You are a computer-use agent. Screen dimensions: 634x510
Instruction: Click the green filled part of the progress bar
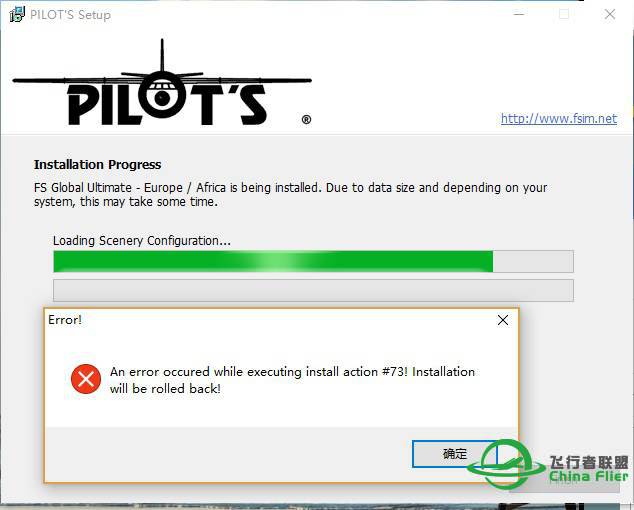coord(273,261)
